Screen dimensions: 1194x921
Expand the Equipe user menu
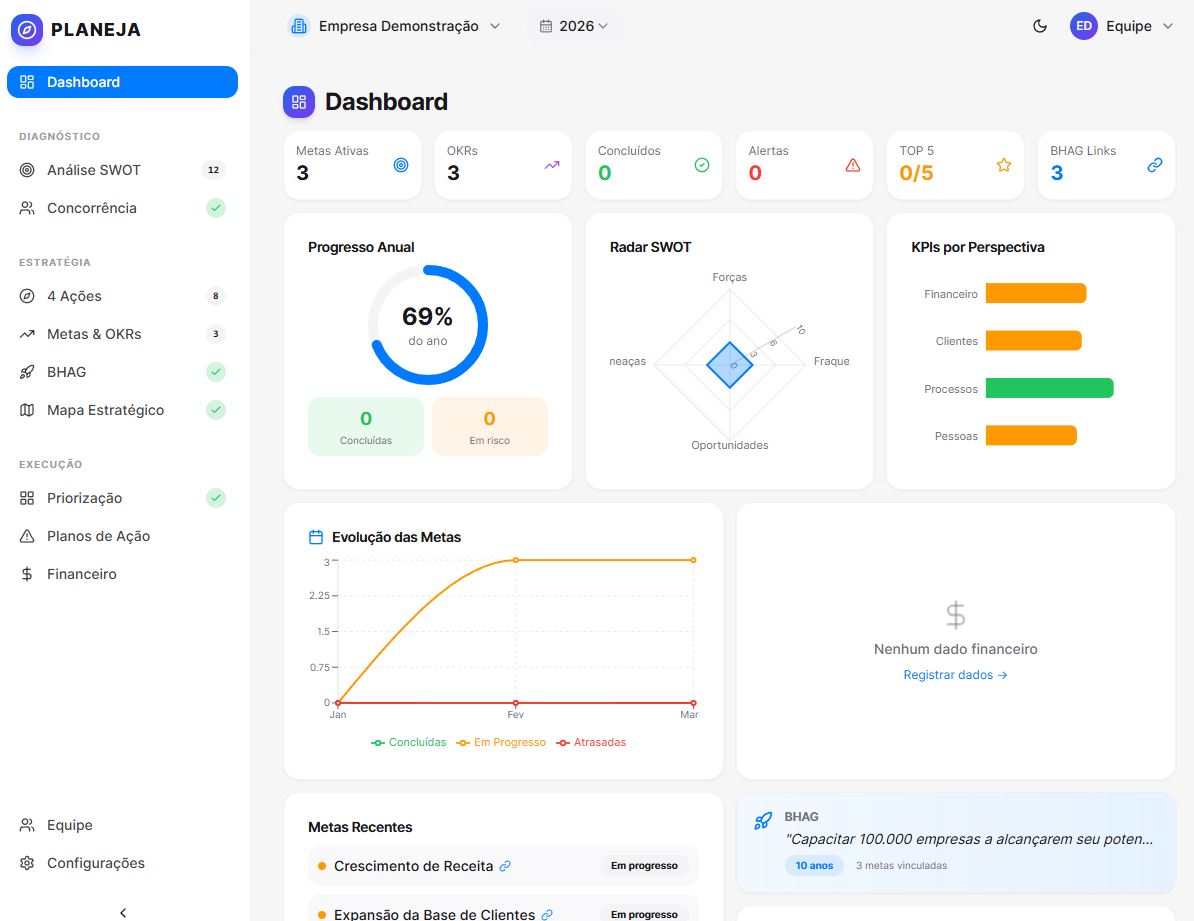(x=1122, y=26)
